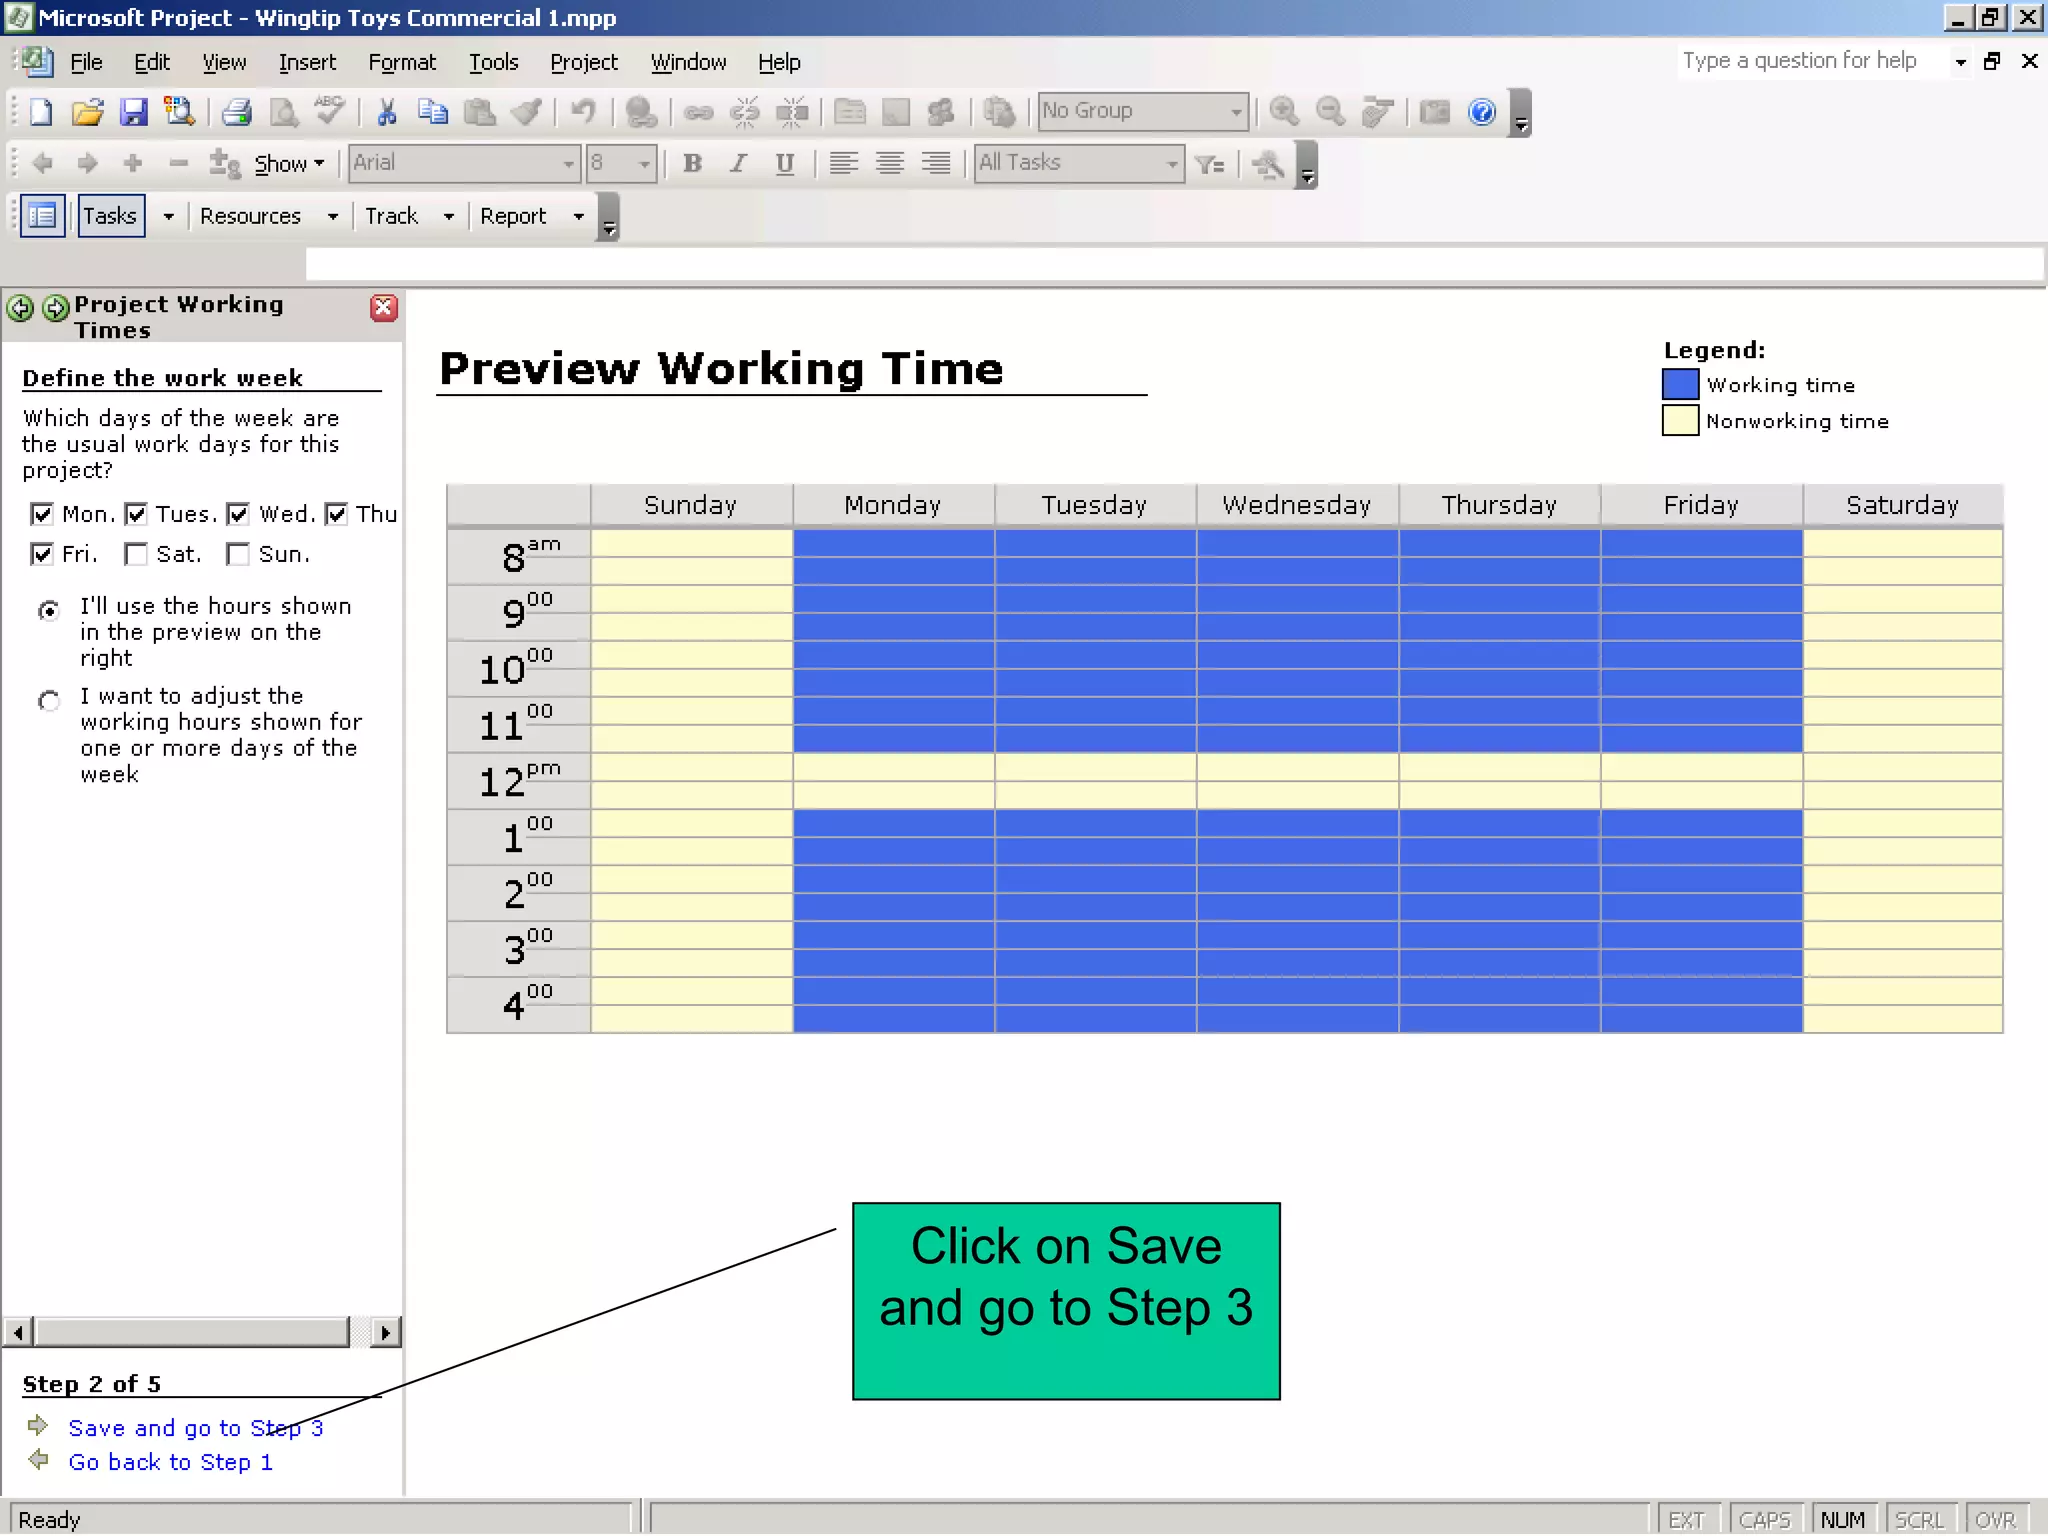Open the Tools menu
Image resolution: width=2048 pixels, height=1536 pixels.
point(493,62)
